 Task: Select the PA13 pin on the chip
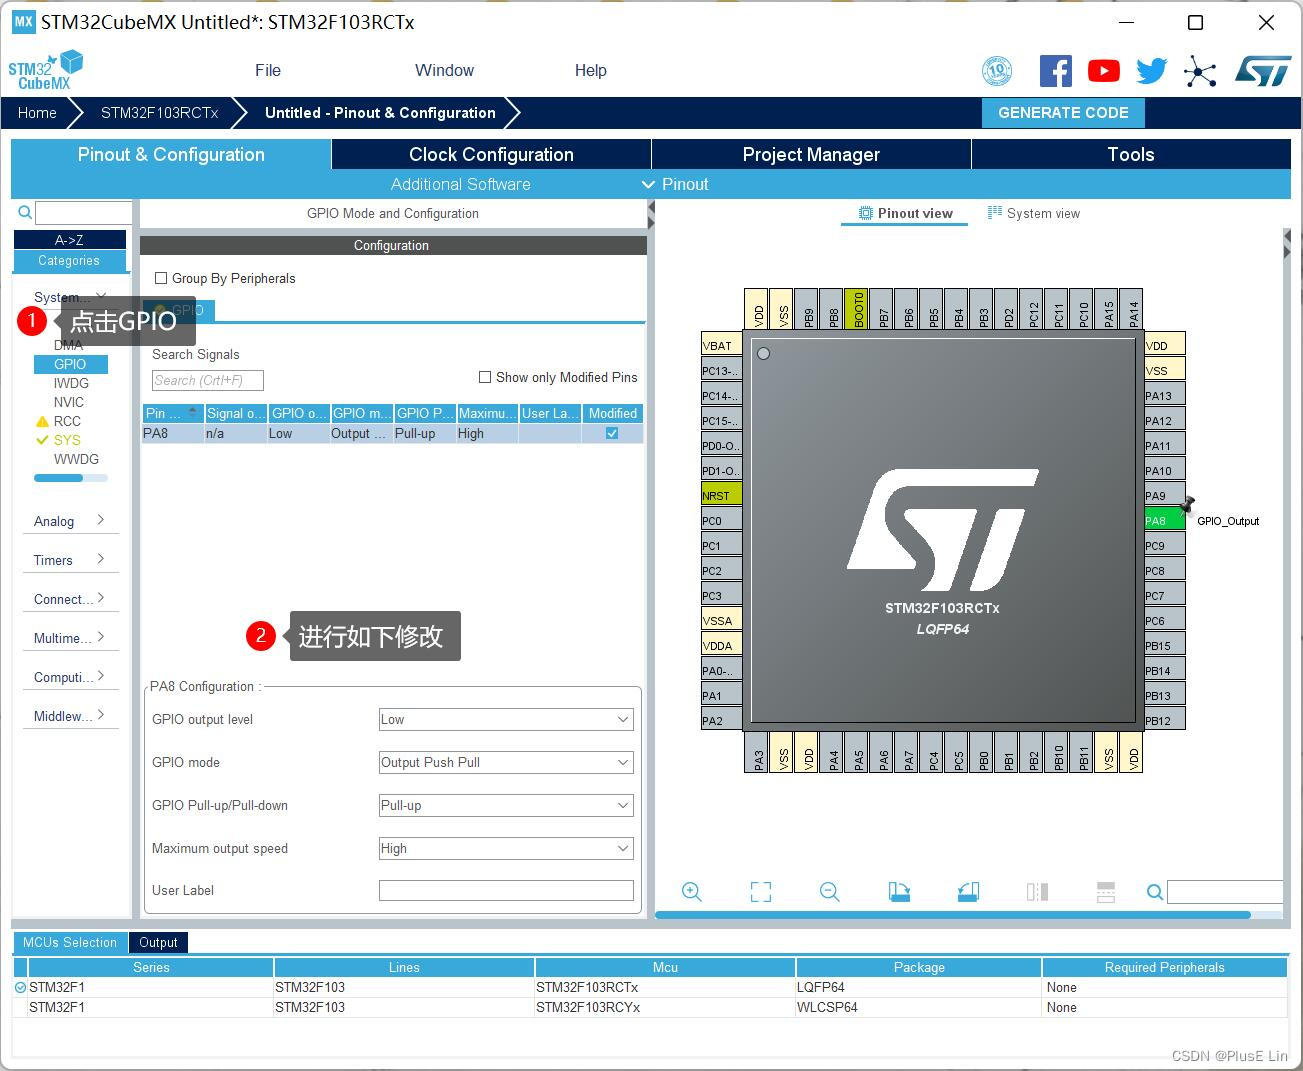coord(1165,395)
